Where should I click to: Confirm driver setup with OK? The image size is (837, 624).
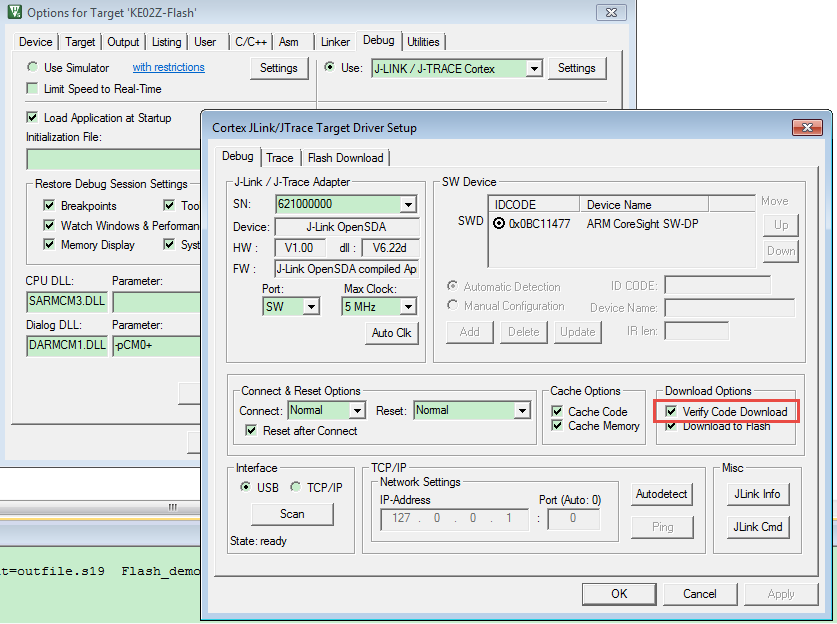pyautogui.click(x=619, y=594)
